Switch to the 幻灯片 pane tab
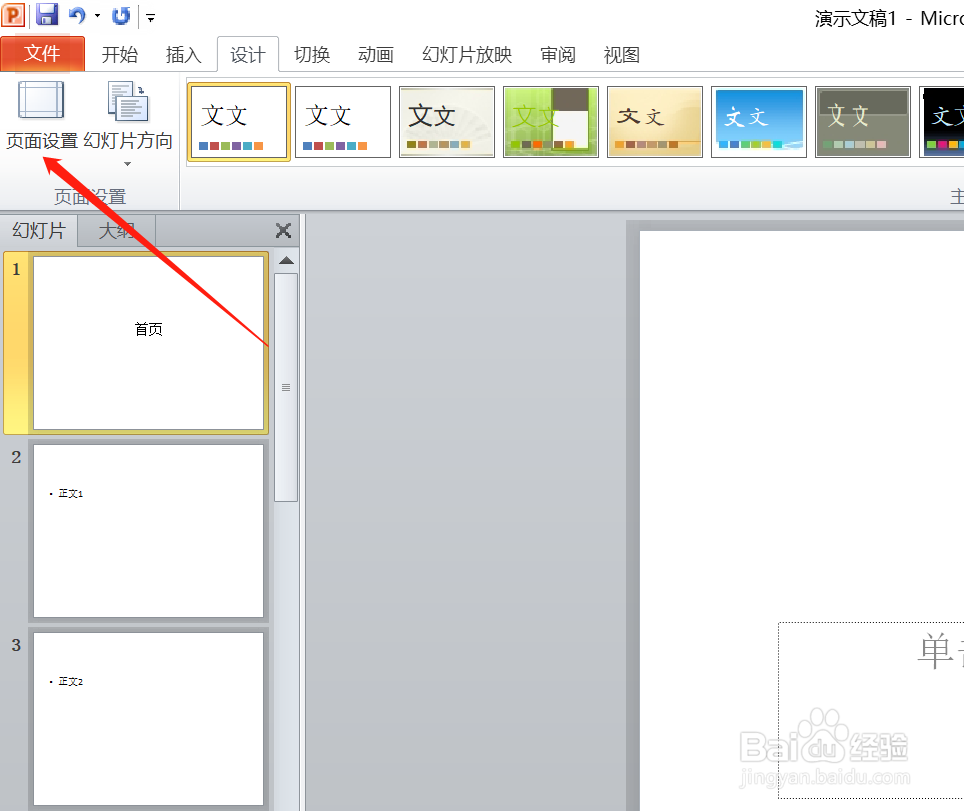Image resolution: width=964 pixels, height=811 pixels. pyautogui.click(x=39, y=231)
